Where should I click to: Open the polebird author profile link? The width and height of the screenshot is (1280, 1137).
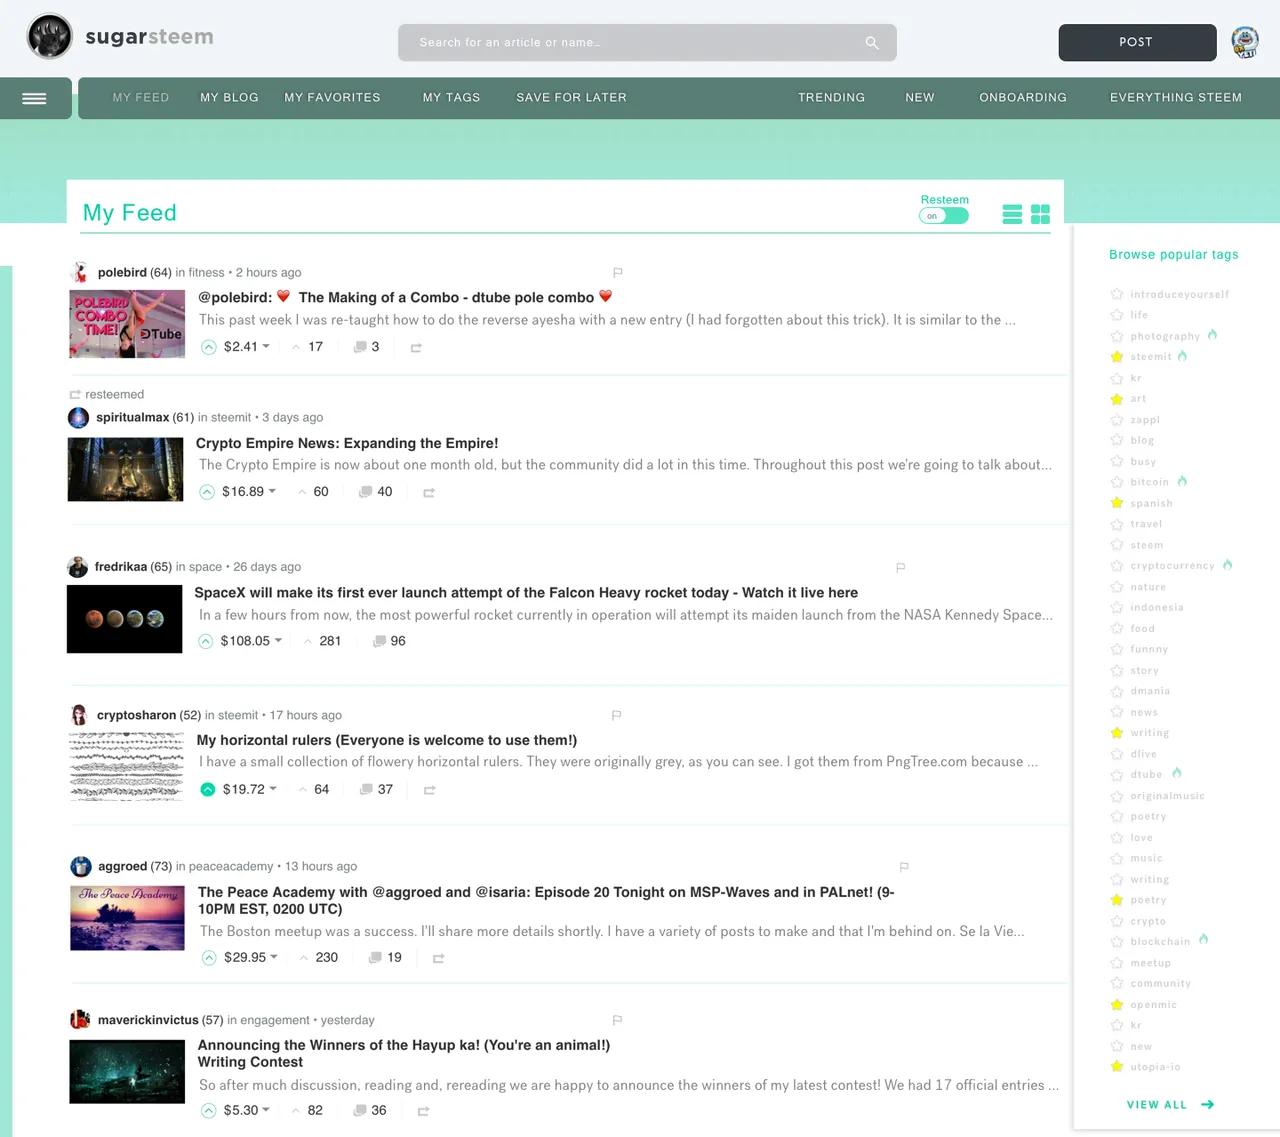(122, 272)
